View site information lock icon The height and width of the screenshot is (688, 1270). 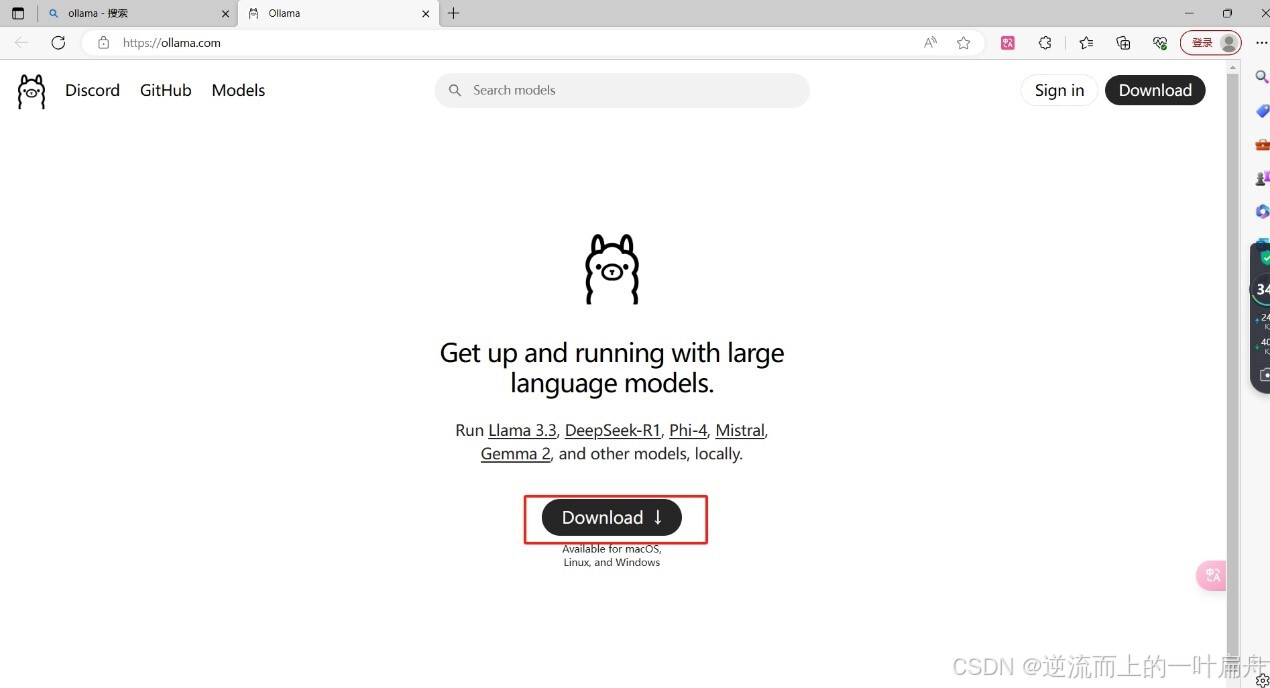[102, 43]
